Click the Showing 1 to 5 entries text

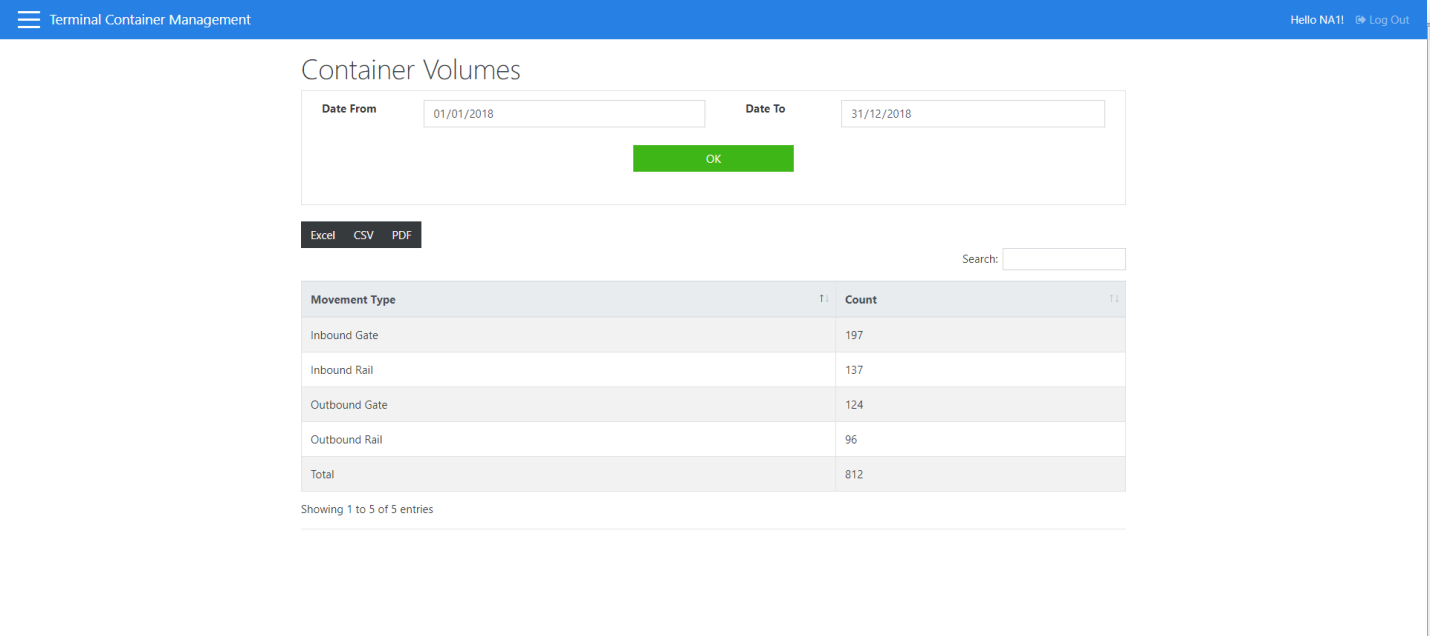coord(367,509)
